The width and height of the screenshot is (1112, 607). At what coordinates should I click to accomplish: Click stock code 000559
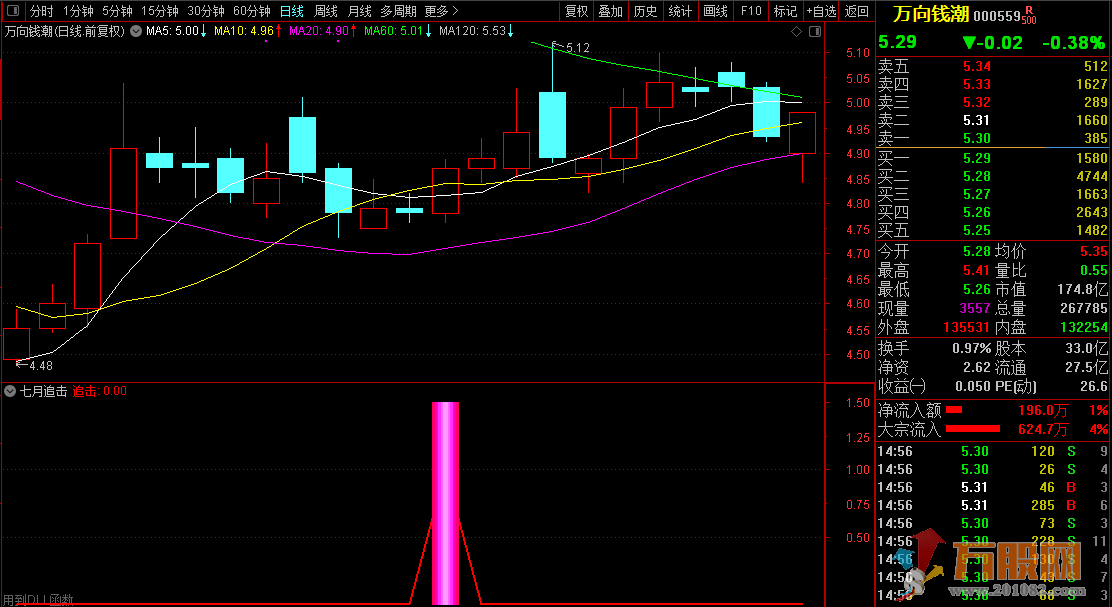[x=996, y=16]
